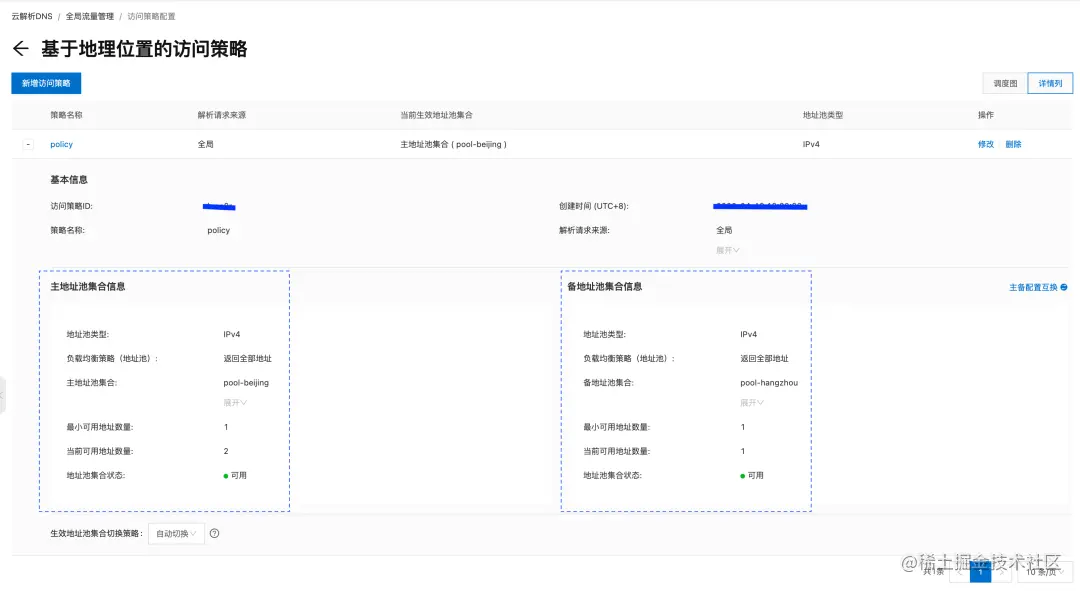The width and height of the screenshot is (1080, 591).
Task: Click 解析请求来源 column header
Action: tap(222, 115)
